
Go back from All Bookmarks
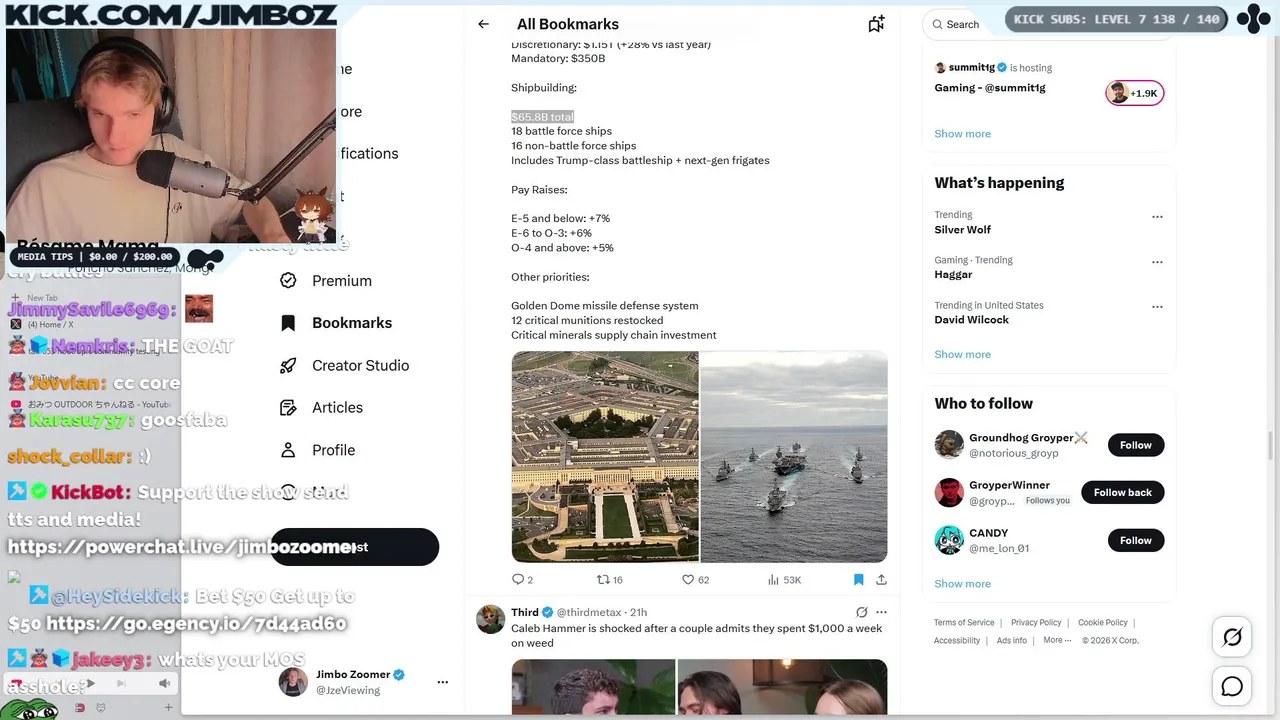(x=483, y=24)
